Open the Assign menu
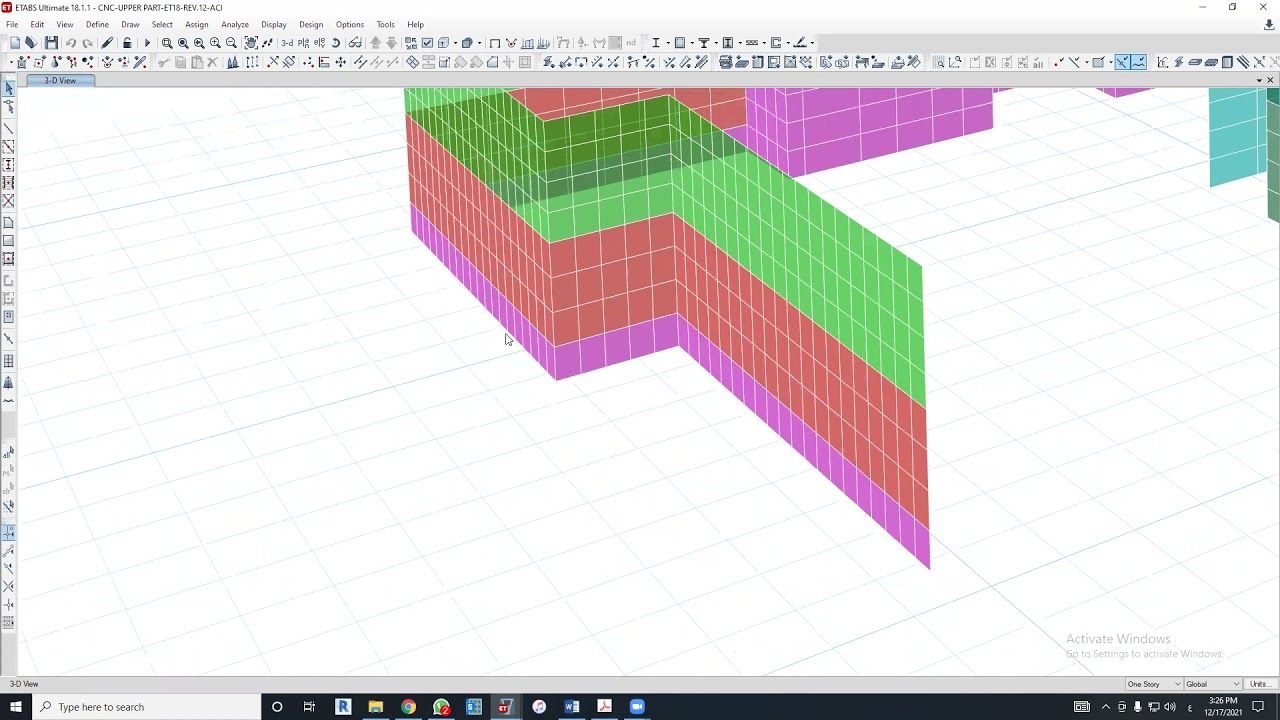Screen dimensions: 1280x720 [197, 24]
